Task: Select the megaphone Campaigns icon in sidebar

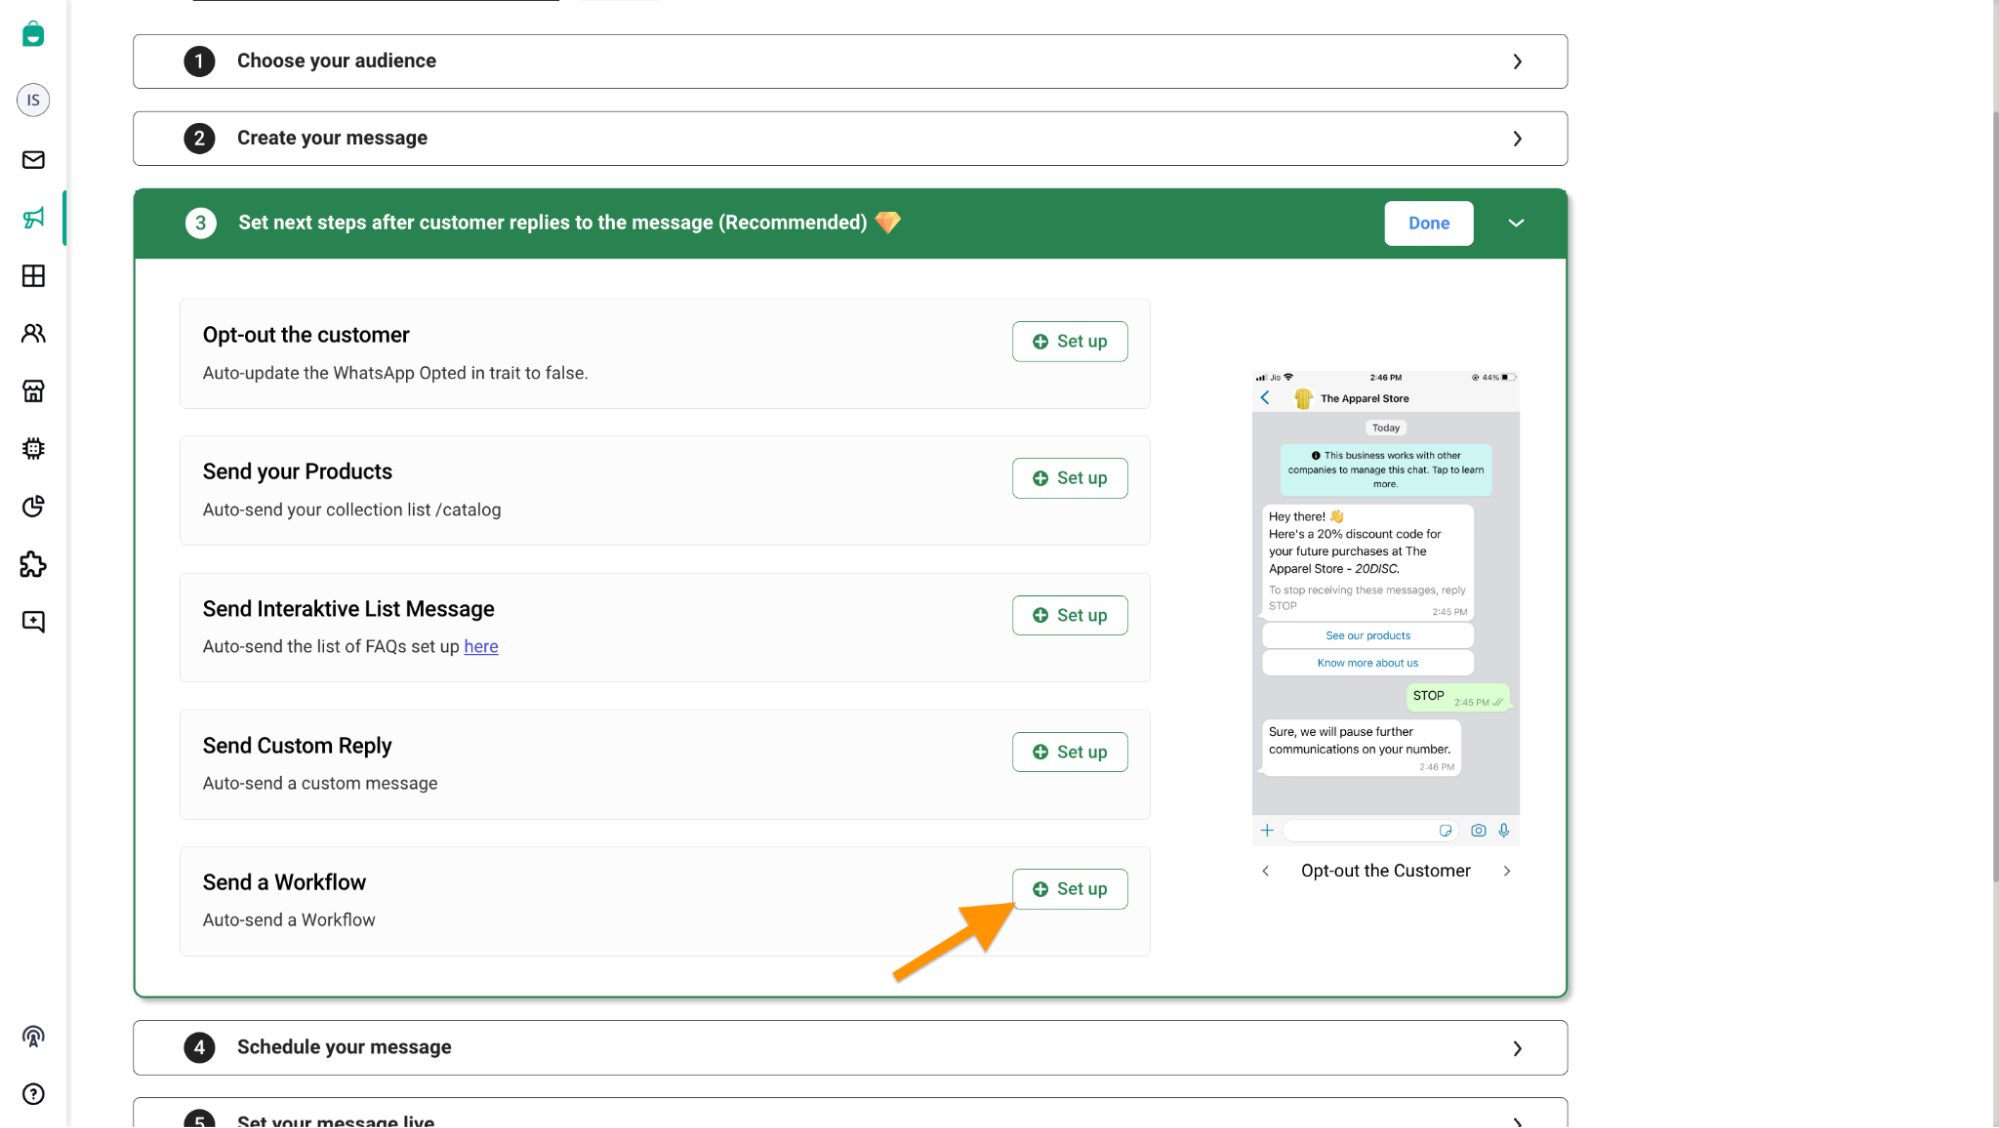Action: coord(33,217)
